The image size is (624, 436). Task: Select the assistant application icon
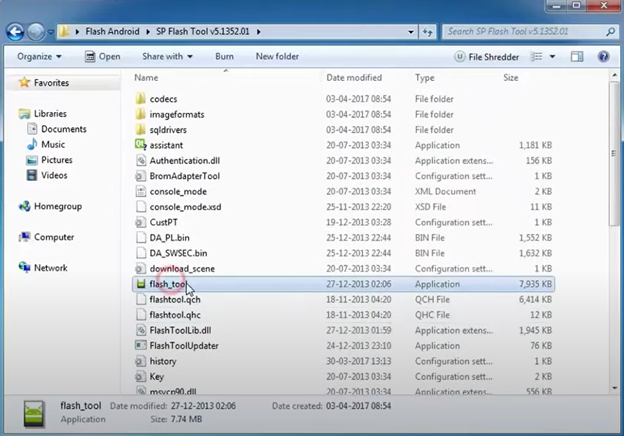tap(140, 144)
